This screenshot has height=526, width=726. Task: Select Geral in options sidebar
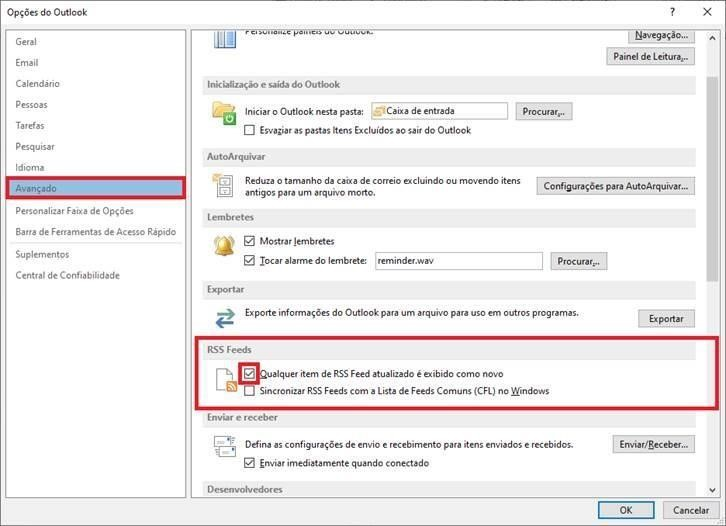tap(96, 42)
